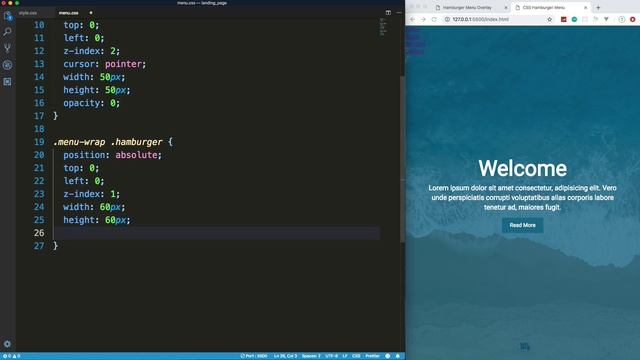Open the browser profile avatar
This screenshot has height=360, width=640.
(622, 19)
